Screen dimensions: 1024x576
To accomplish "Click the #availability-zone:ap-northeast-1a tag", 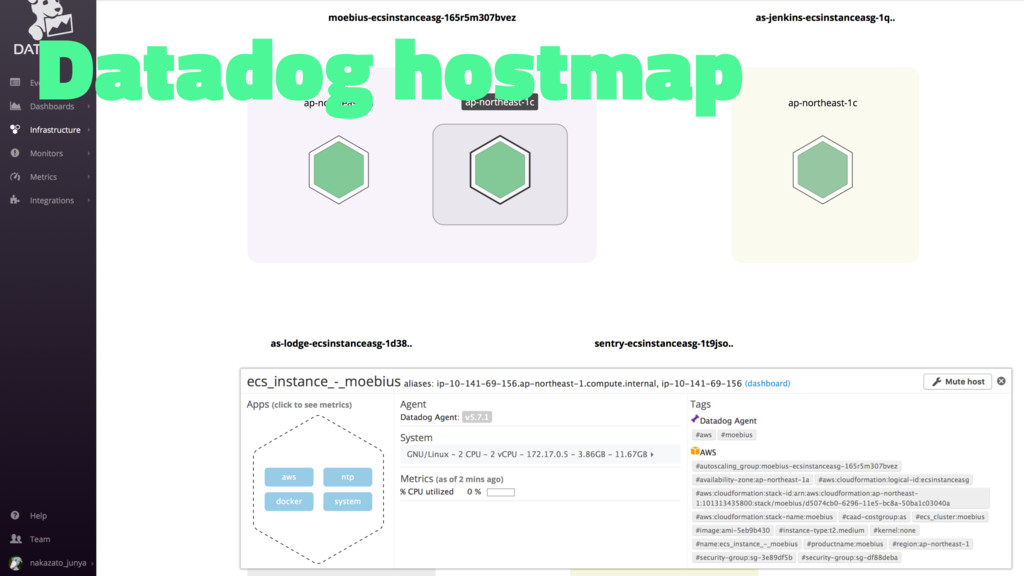I will (752, 479).
